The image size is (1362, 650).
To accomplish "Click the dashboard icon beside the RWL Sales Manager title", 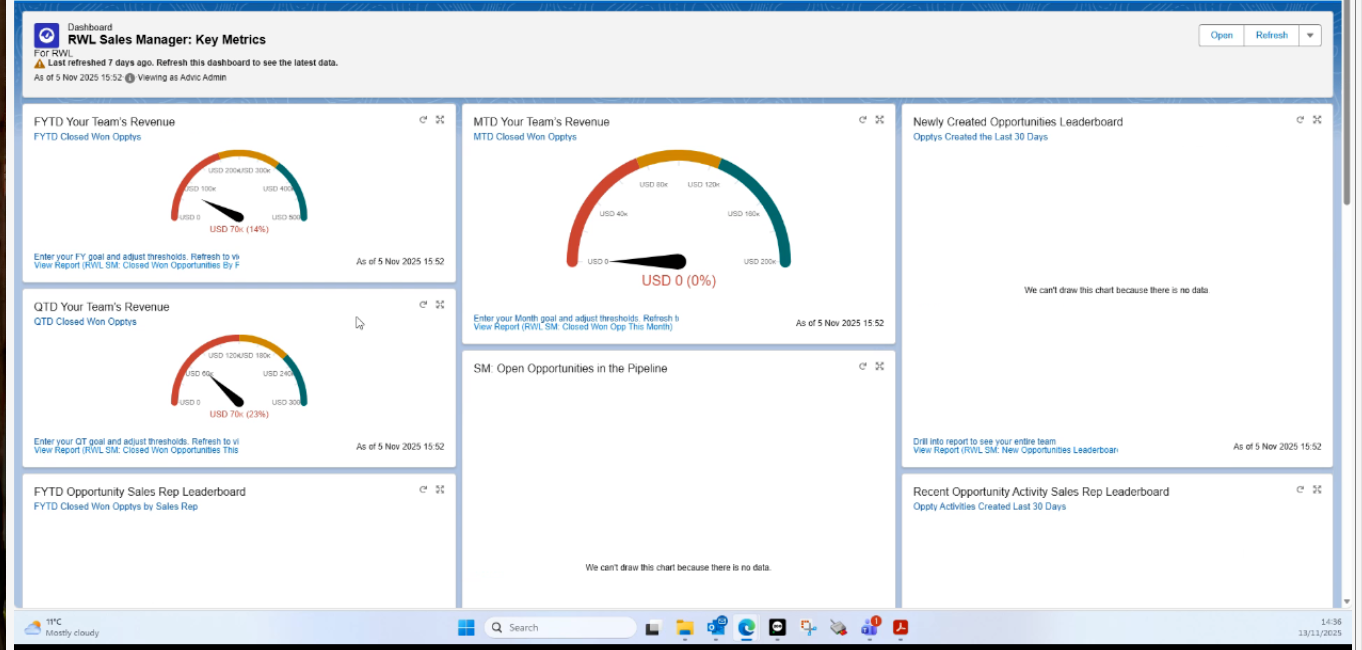I will coord(46,35).
